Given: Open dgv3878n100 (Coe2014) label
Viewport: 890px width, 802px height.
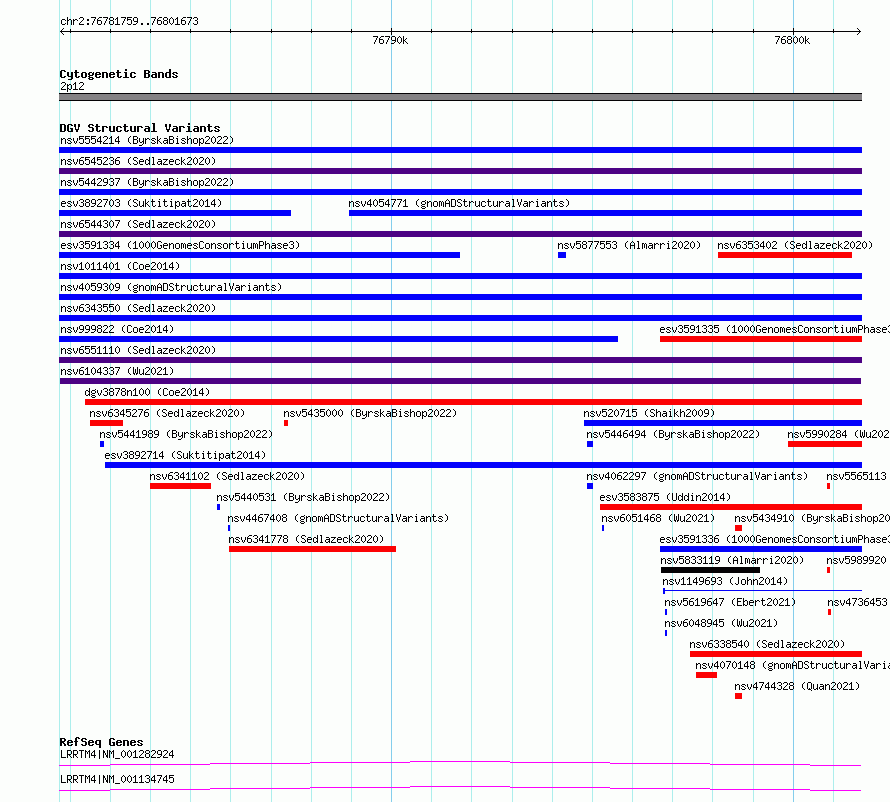Looking at the screenshot, I should (x=147, y=392).
